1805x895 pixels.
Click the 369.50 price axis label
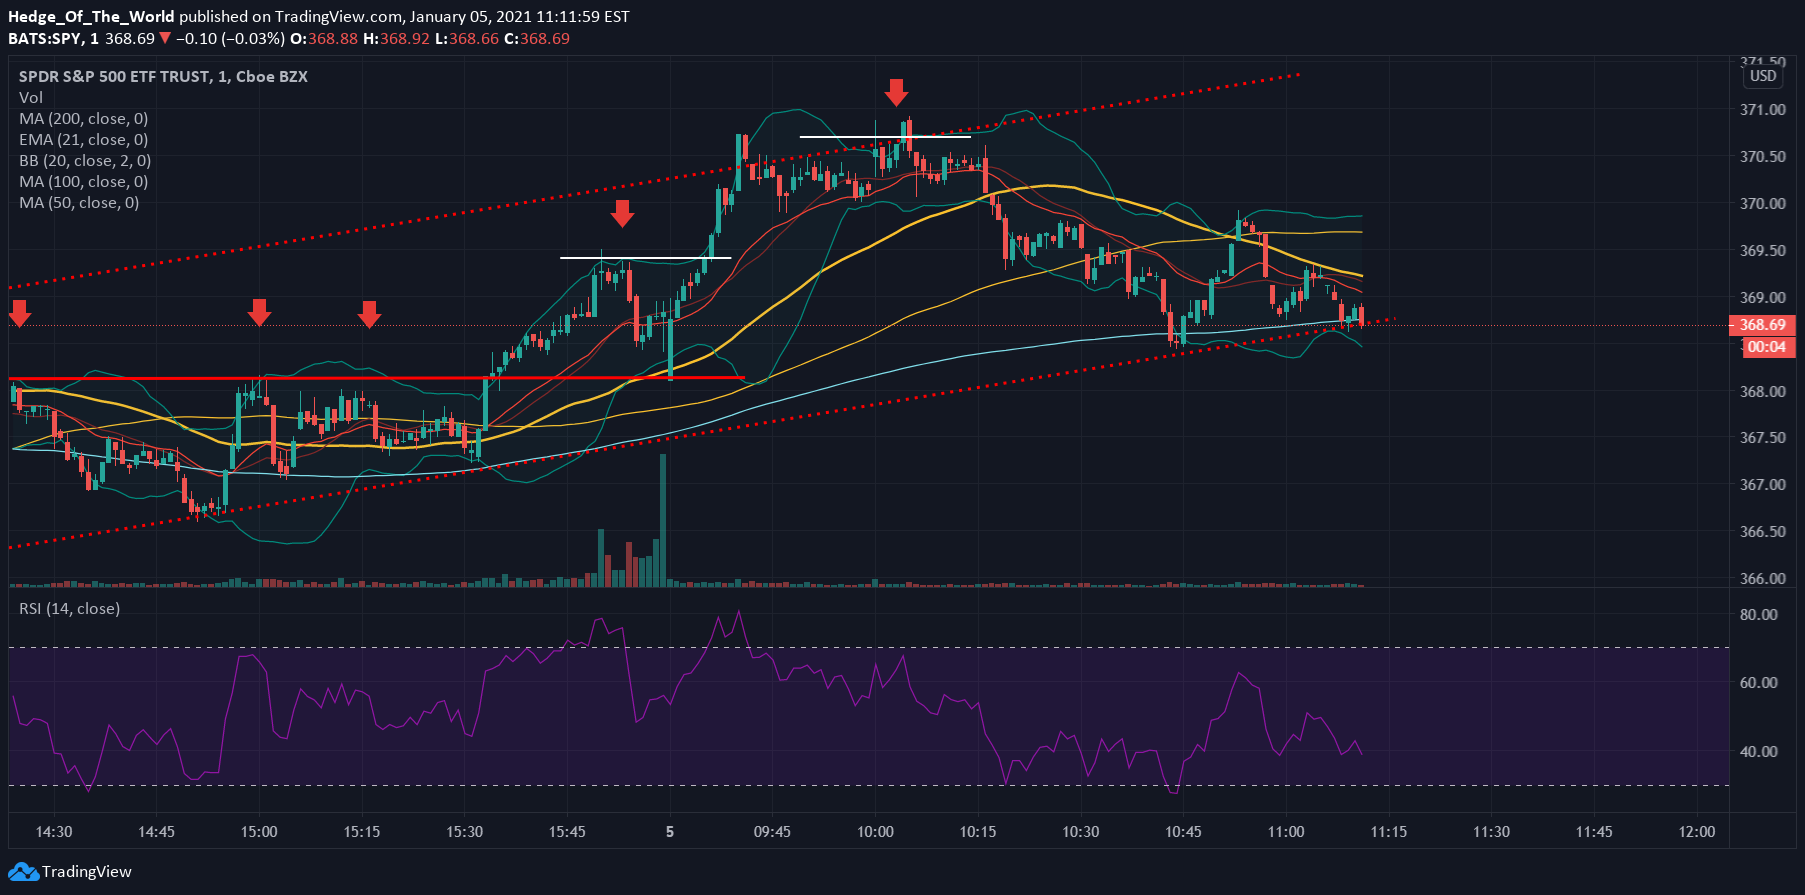pos(1763,251)
